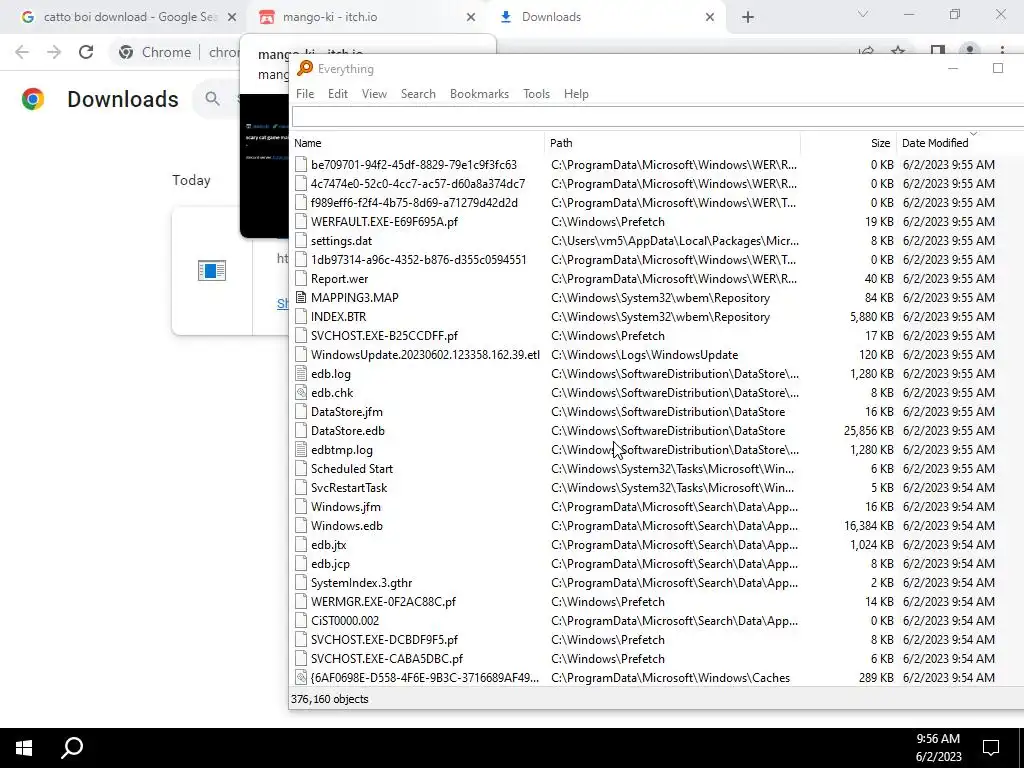Screen dimensions: 1024x768
Task: Select the edbtmp.log file icon
Action: 300,449
